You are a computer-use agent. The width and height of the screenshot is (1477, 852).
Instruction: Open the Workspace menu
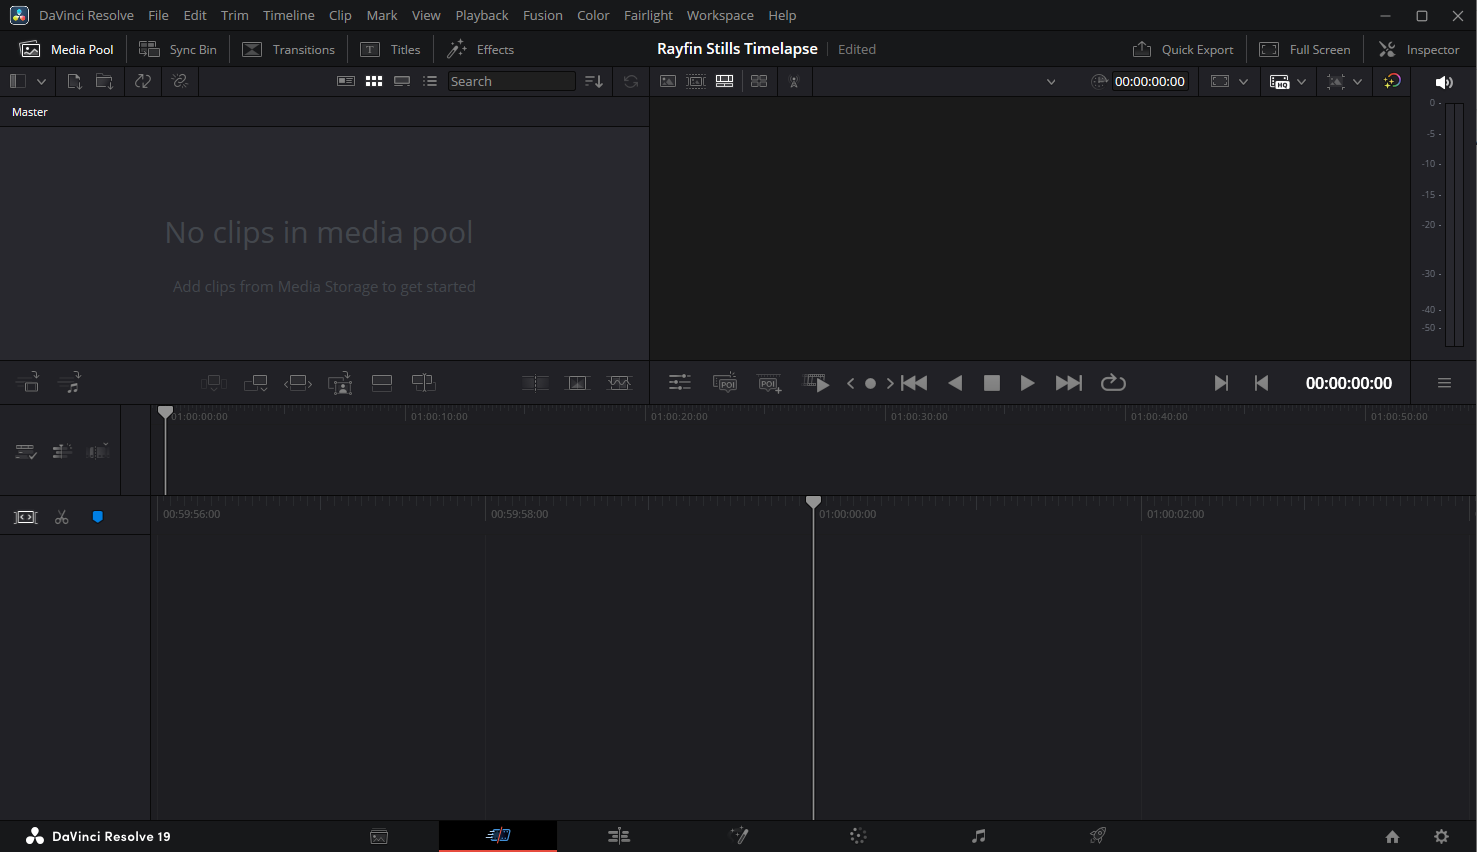[720, 15]
